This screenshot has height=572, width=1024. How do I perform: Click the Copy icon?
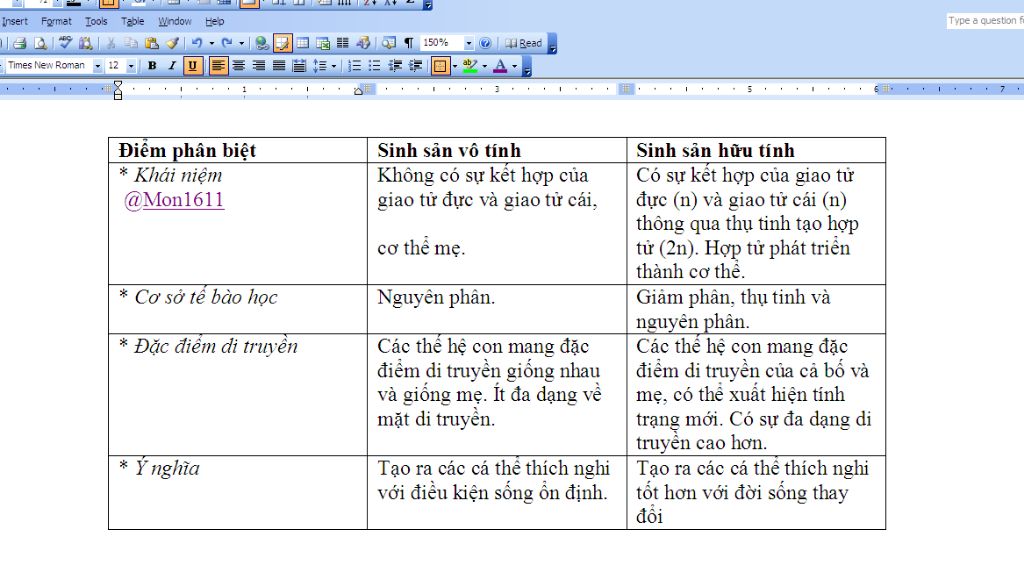(x=131, y=43)
